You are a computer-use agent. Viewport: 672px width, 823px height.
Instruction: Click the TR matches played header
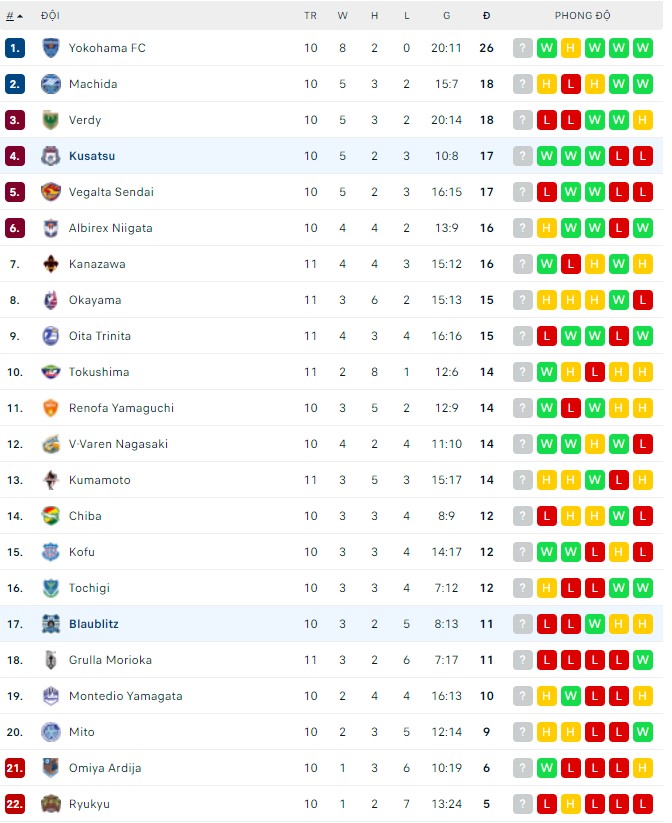(310, 16)
